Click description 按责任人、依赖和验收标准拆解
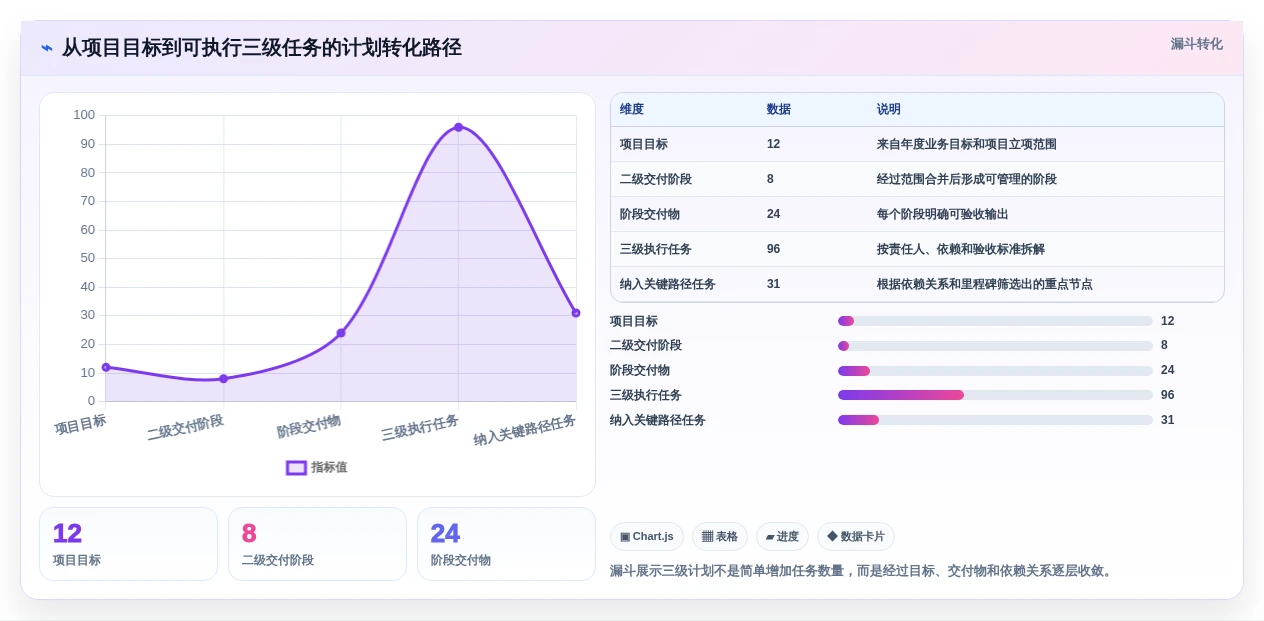 961,249
